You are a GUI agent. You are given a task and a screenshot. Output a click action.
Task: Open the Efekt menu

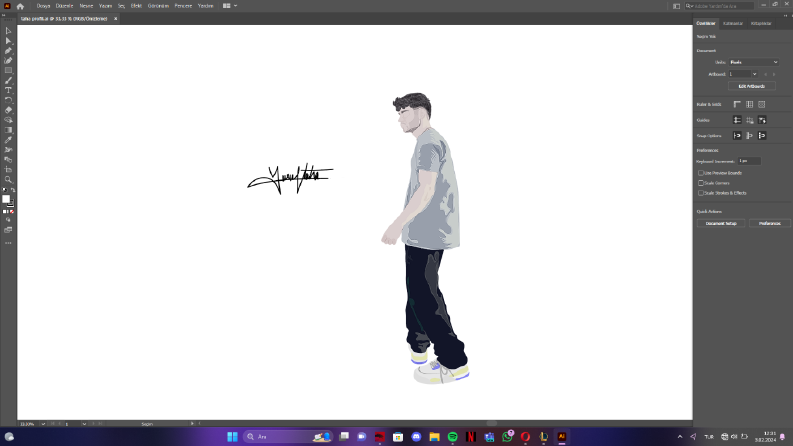[136, 6]
